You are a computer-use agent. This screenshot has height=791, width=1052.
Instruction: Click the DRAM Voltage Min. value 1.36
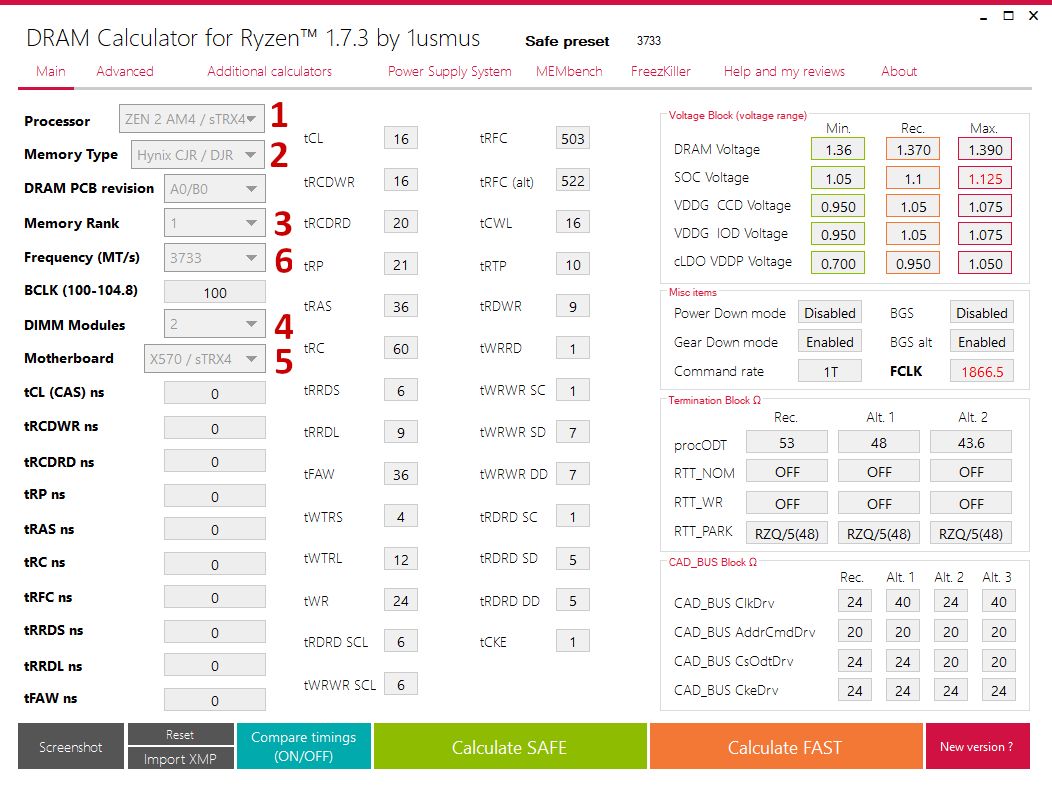[x=838, y=150]
